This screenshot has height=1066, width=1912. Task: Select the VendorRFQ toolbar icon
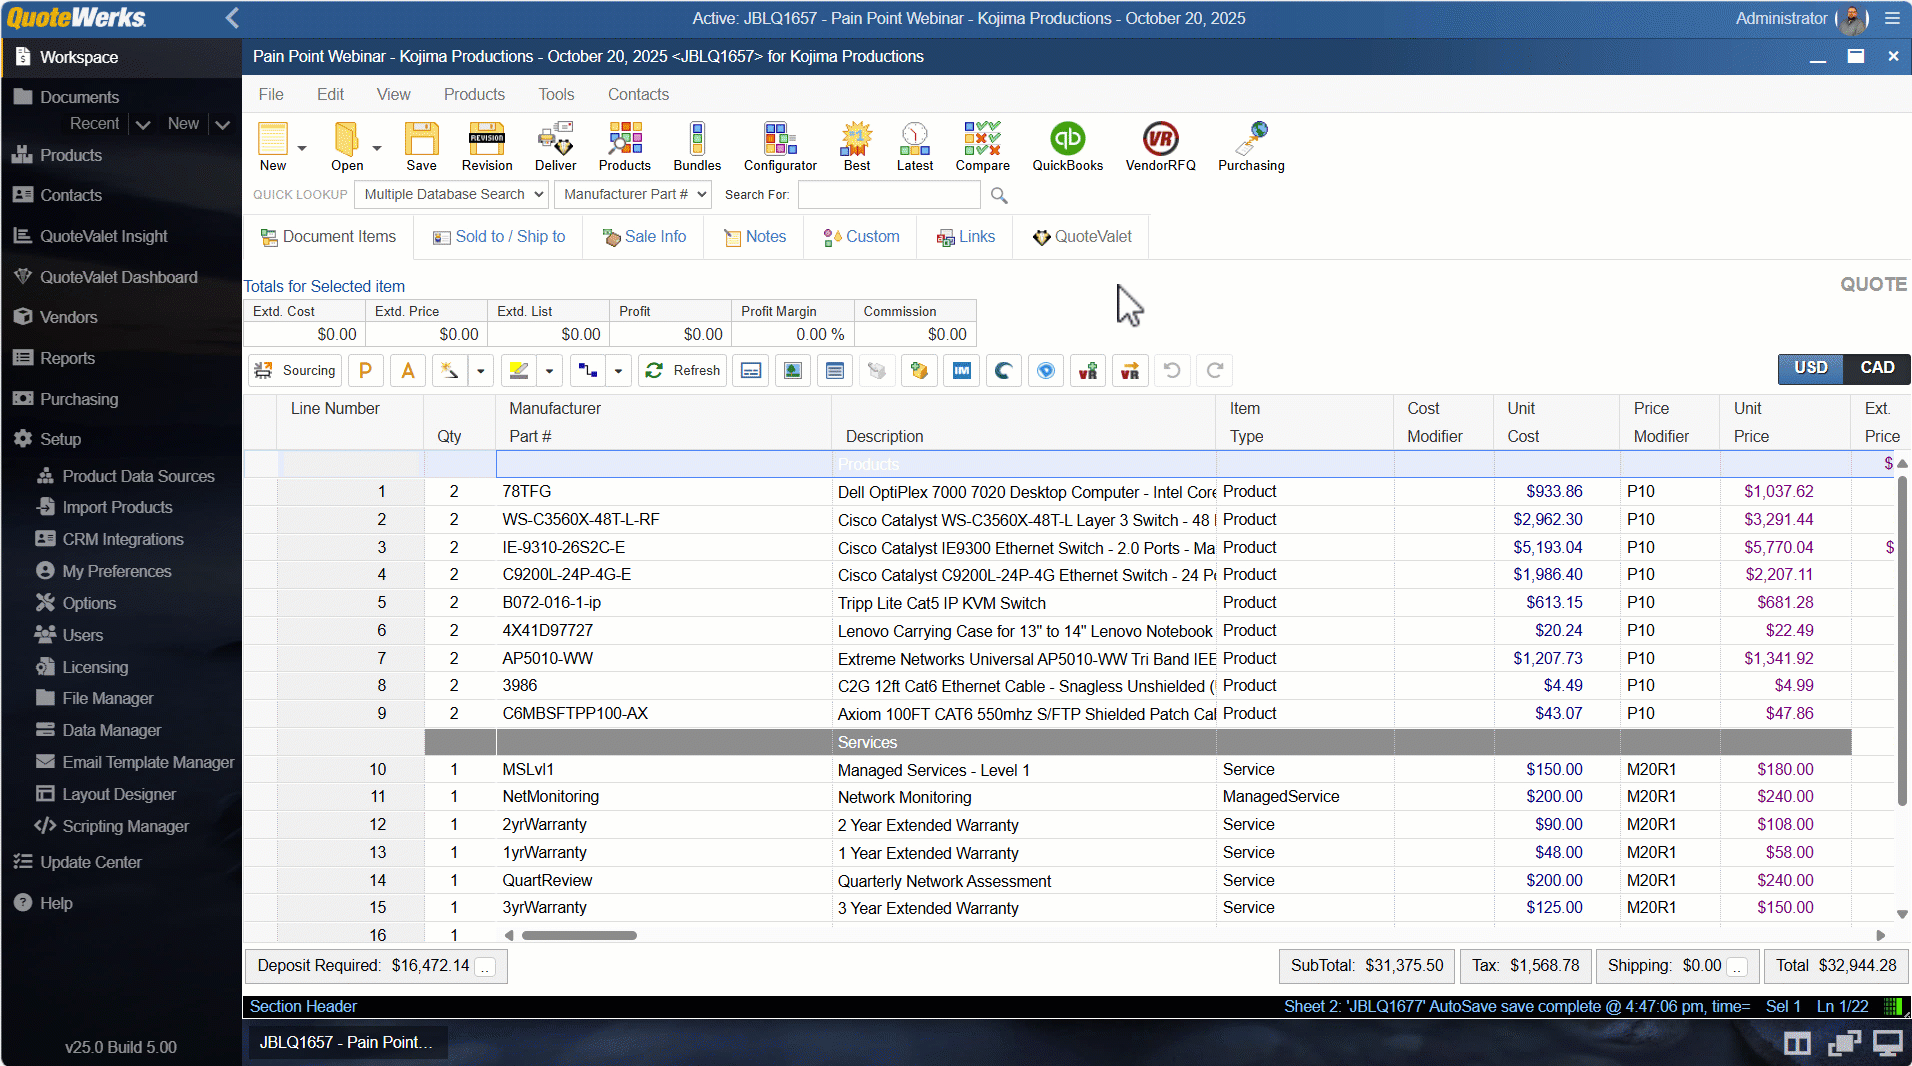click(1158, 146)
